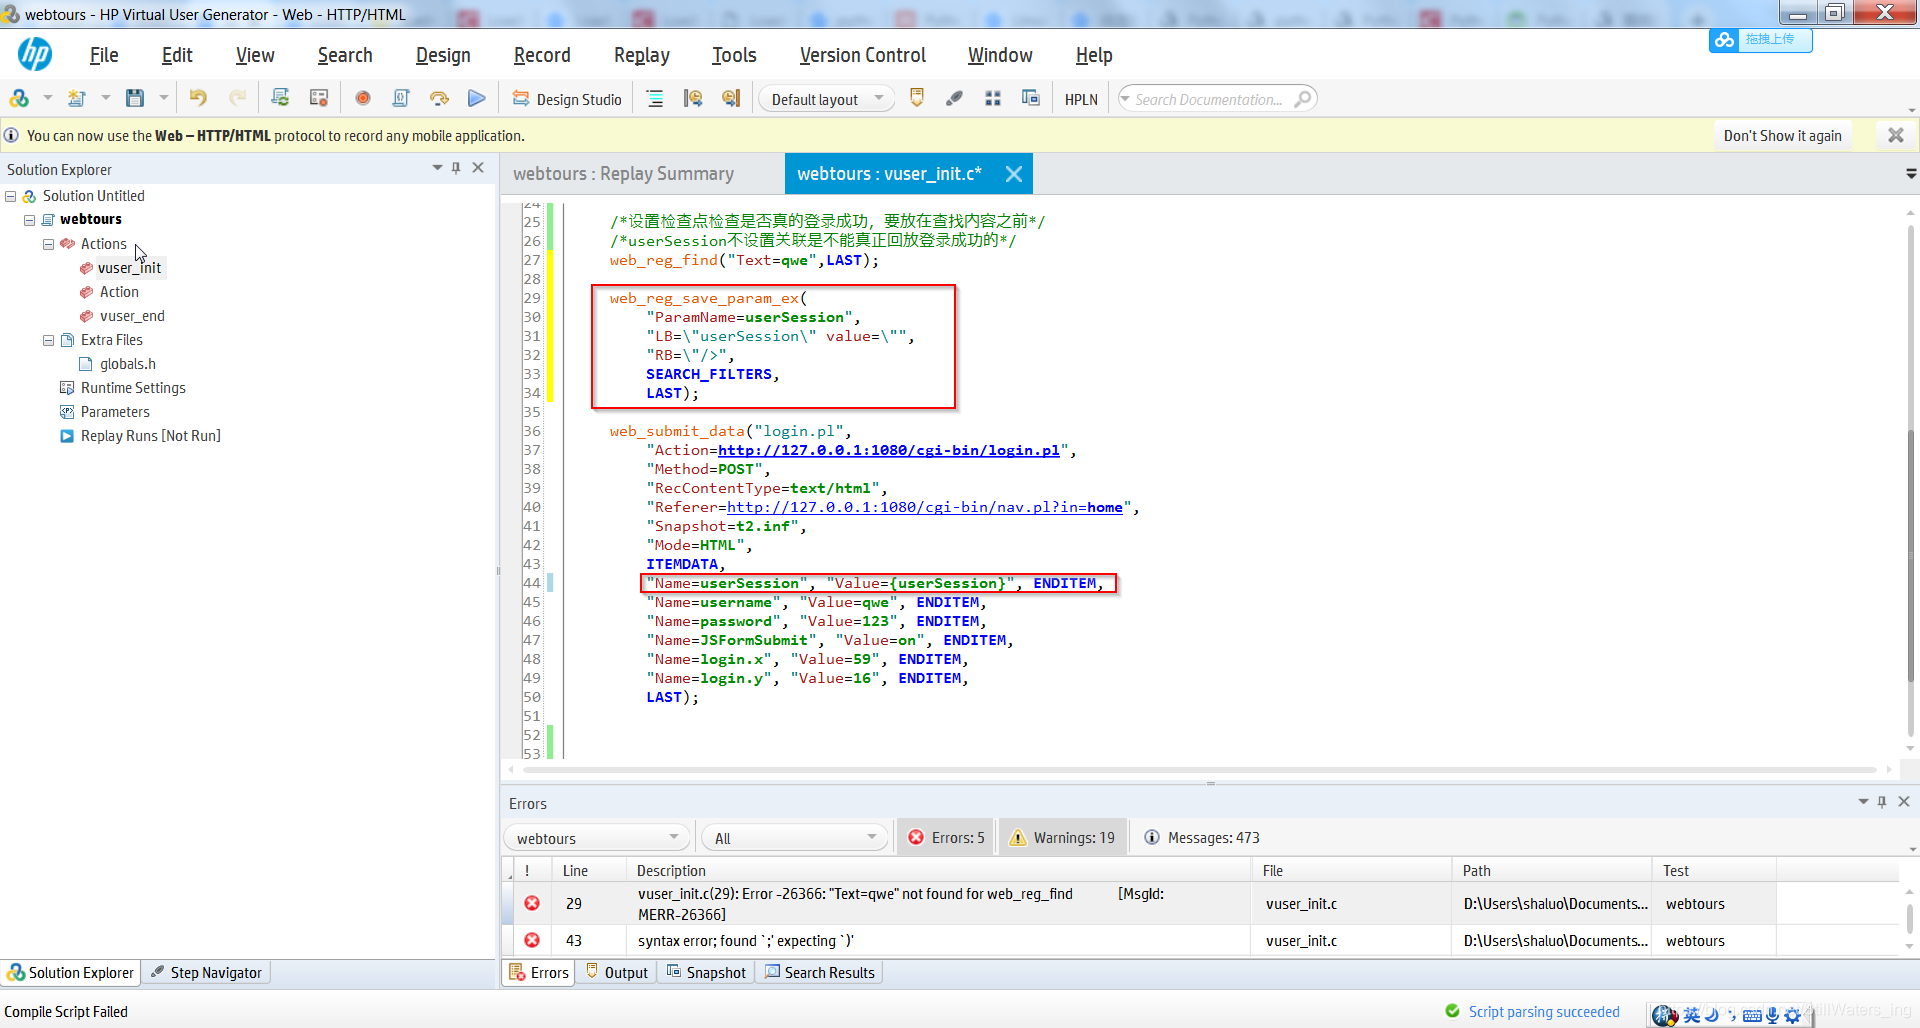Open Runtime Settings node
The width and height of the screenshot is (1920, 1028).
(x=133, y=388)
